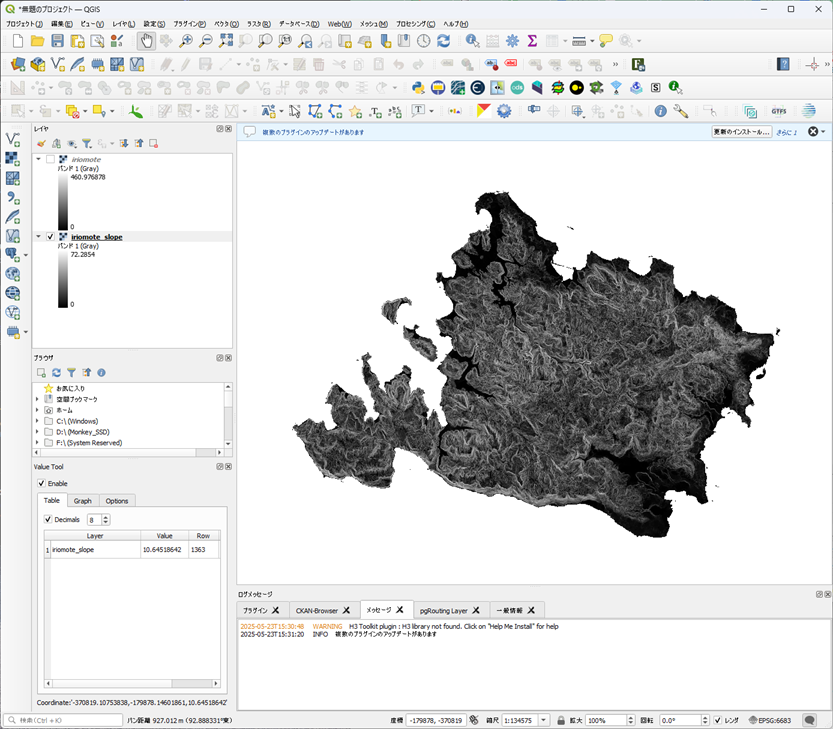Click the Save Project floppy disk icon
Viewport: 833px width, 729px height.
point(57,41)
